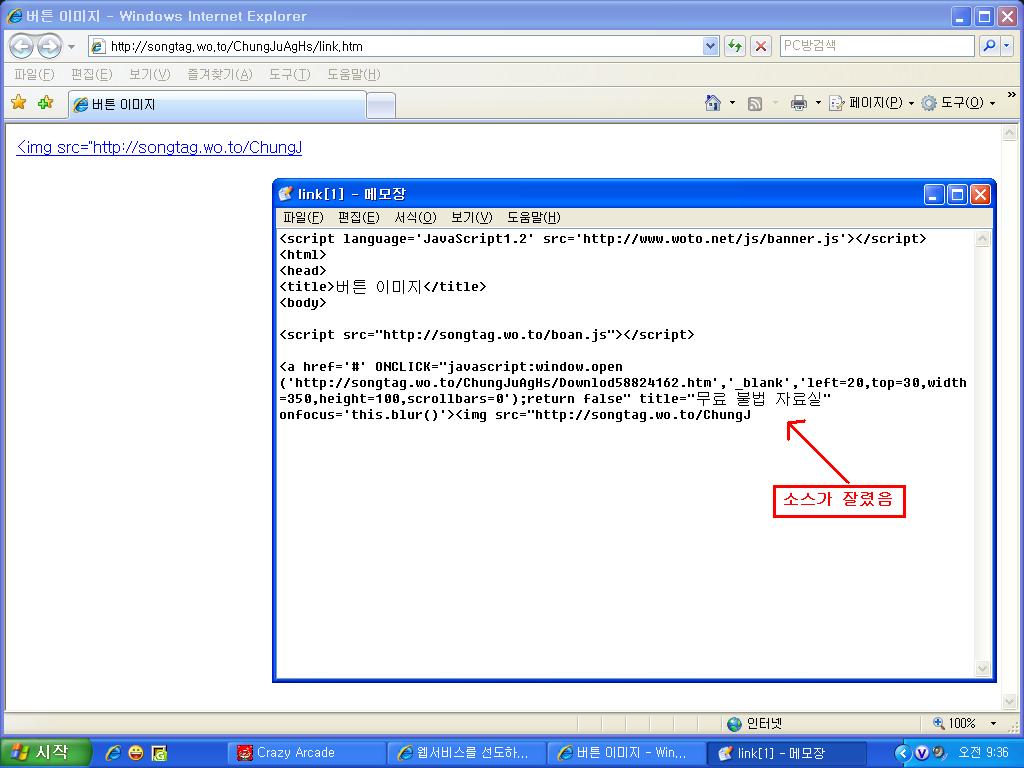1024x768 pixels.
Task: Click Notepad's scrollbar down arrow
Action: click(x=982, y=668)
